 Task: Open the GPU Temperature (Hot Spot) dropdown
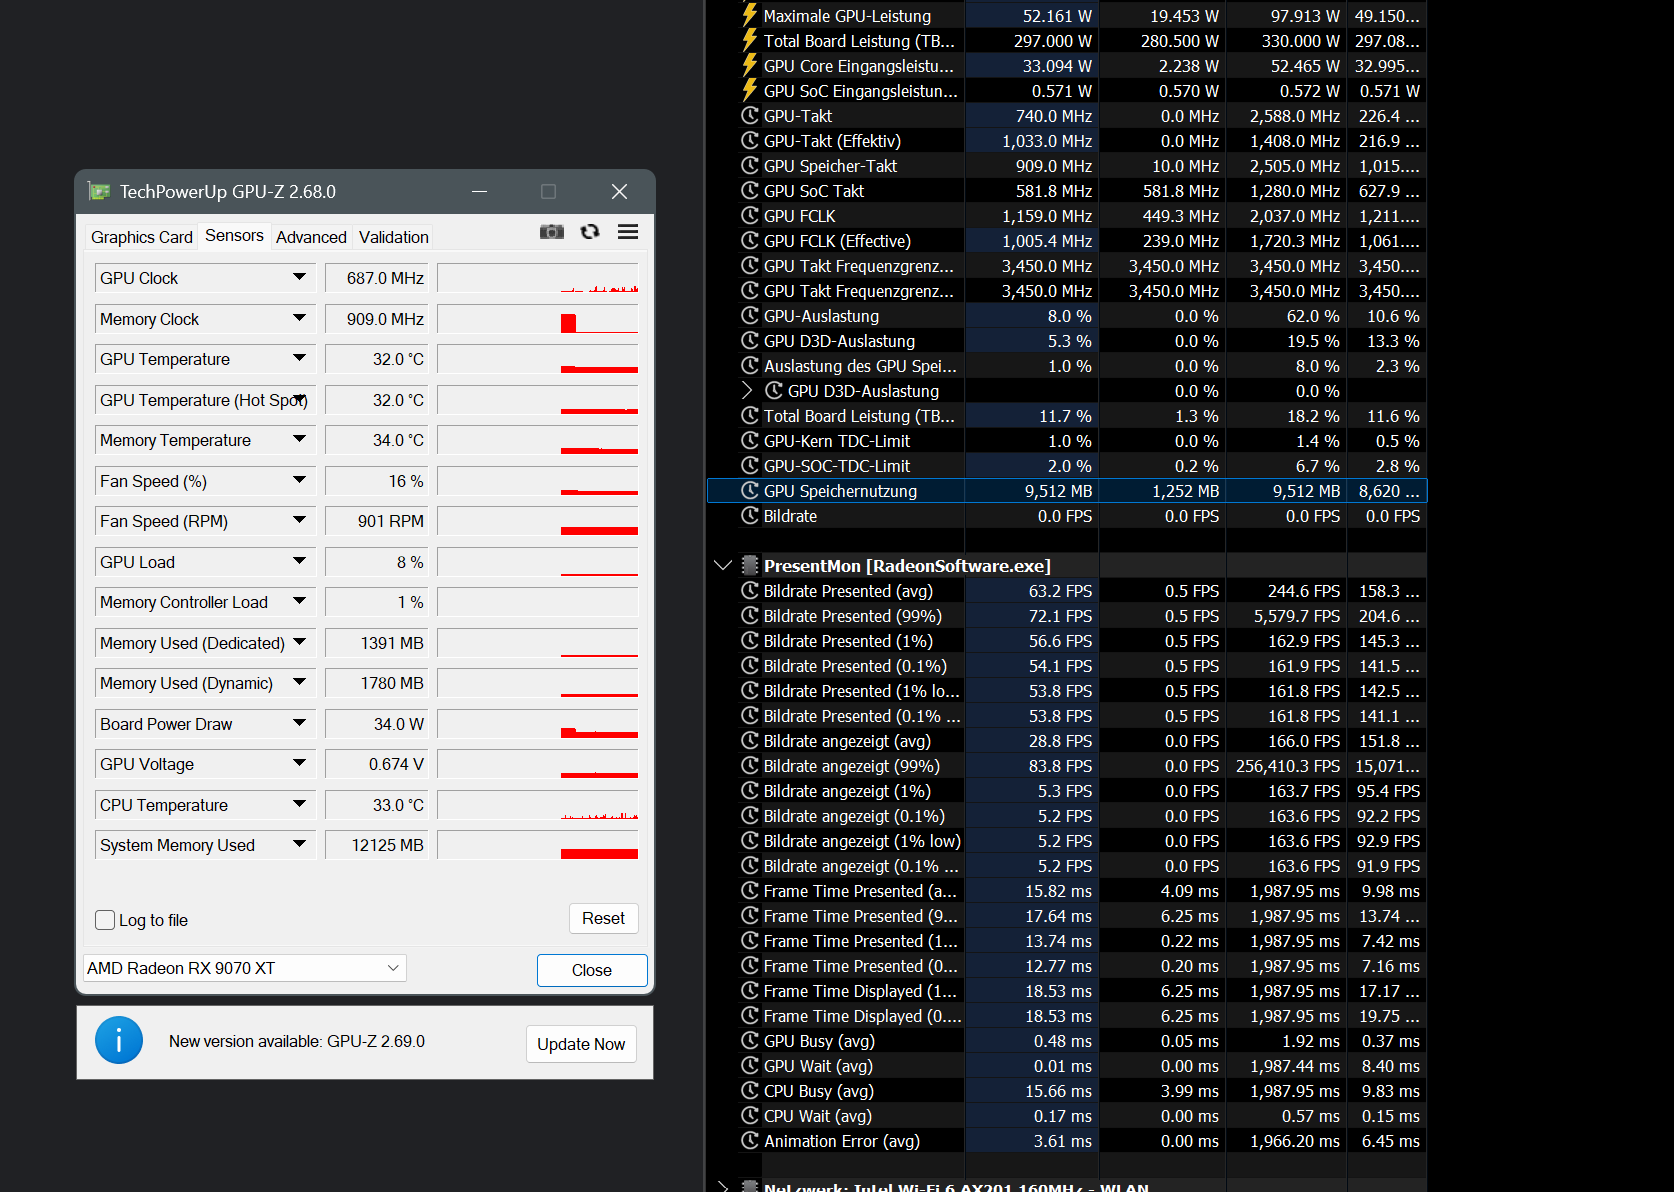click(299, 399)
